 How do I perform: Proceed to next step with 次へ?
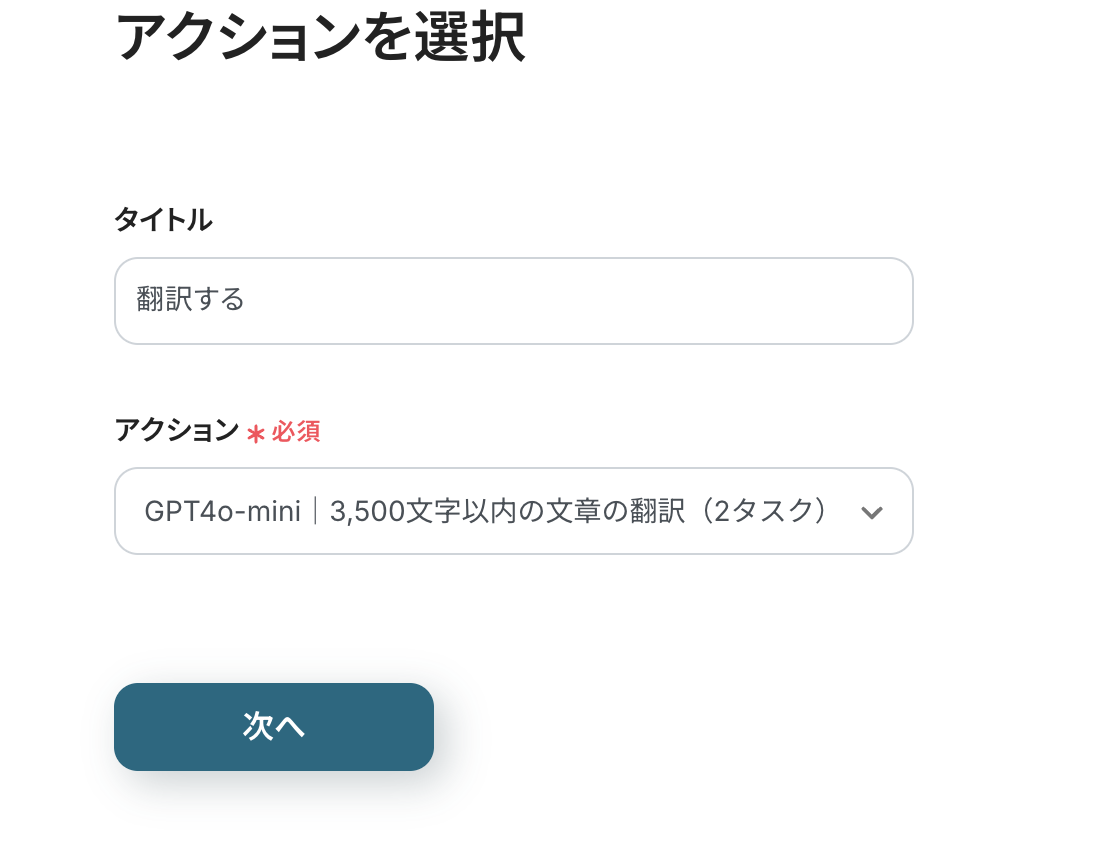coord(273,727)
